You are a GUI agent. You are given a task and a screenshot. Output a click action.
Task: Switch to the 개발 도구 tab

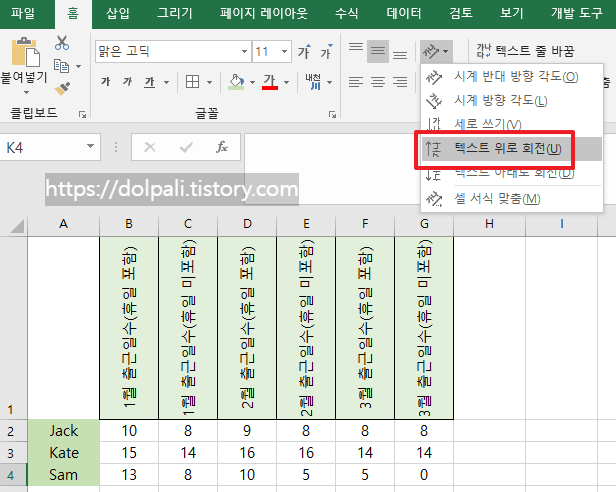[576, 13]
